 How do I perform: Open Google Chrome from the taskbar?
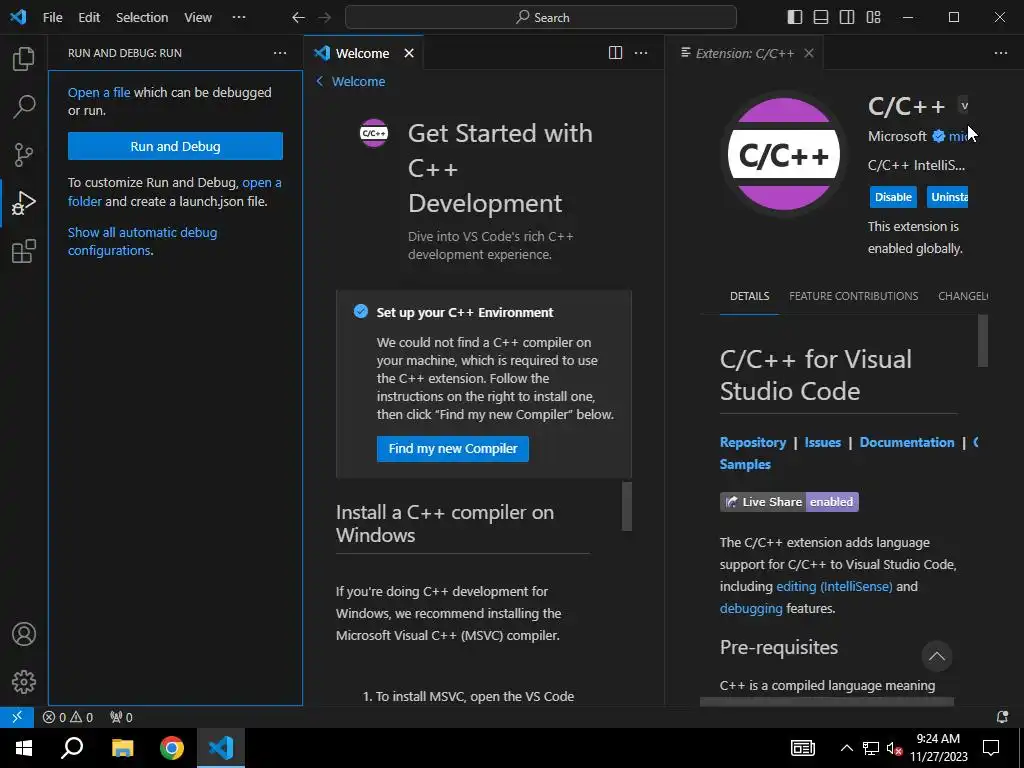tap(172, 748)
